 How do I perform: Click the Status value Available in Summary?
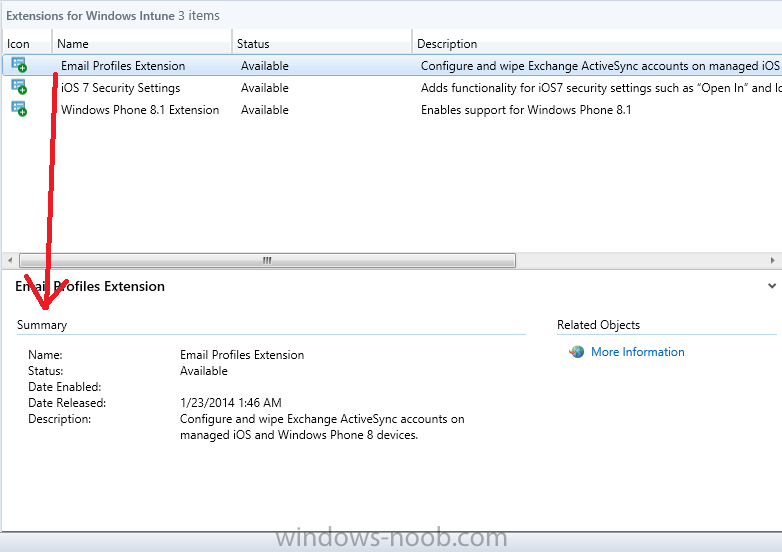[203, 371]
